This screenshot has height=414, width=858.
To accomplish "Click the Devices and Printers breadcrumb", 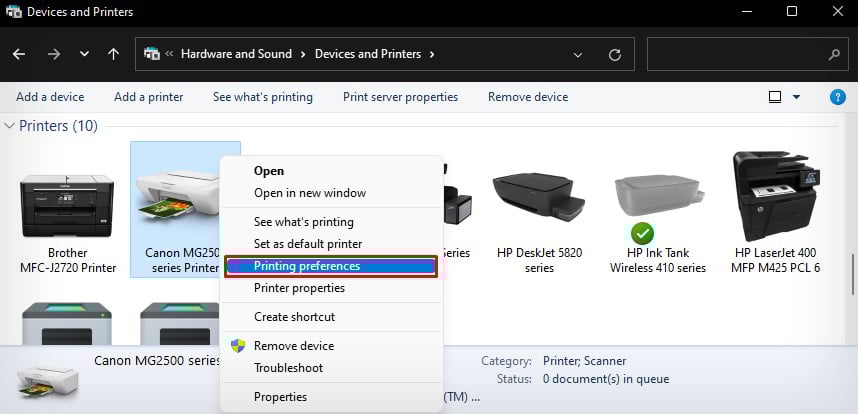I will [368, 54].
